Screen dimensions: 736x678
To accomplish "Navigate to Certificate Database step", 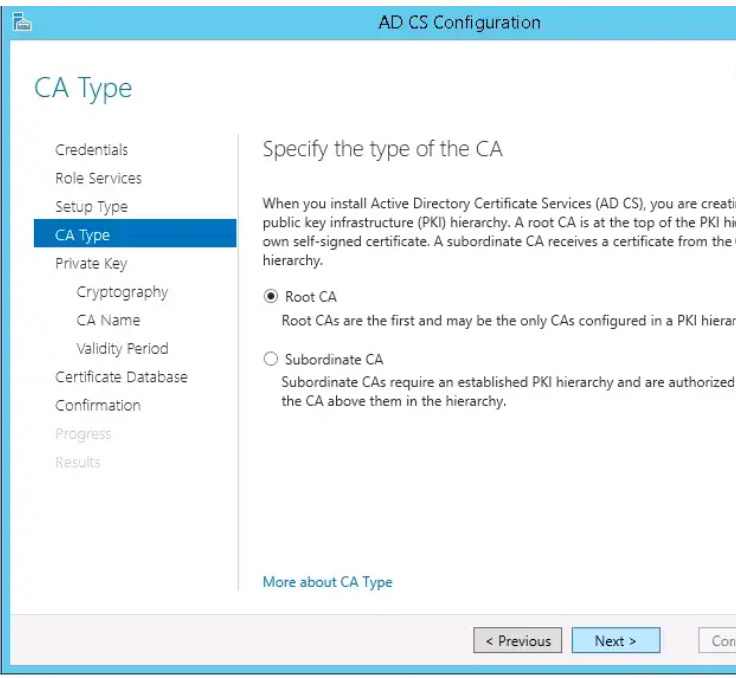I will (x=121, y=377).
